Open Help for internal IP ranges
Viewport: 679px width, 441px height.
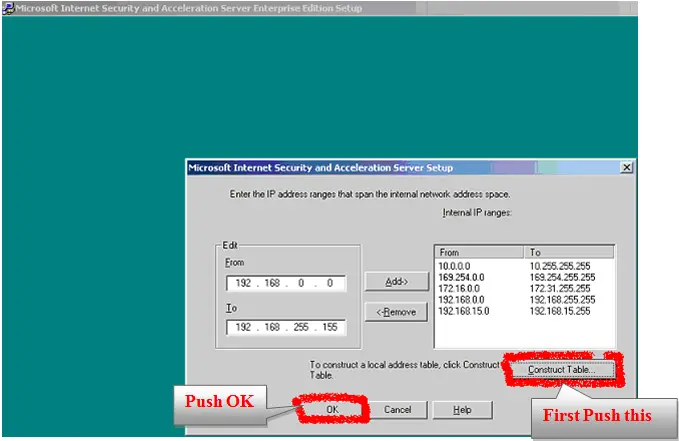[x=462, y=409]
